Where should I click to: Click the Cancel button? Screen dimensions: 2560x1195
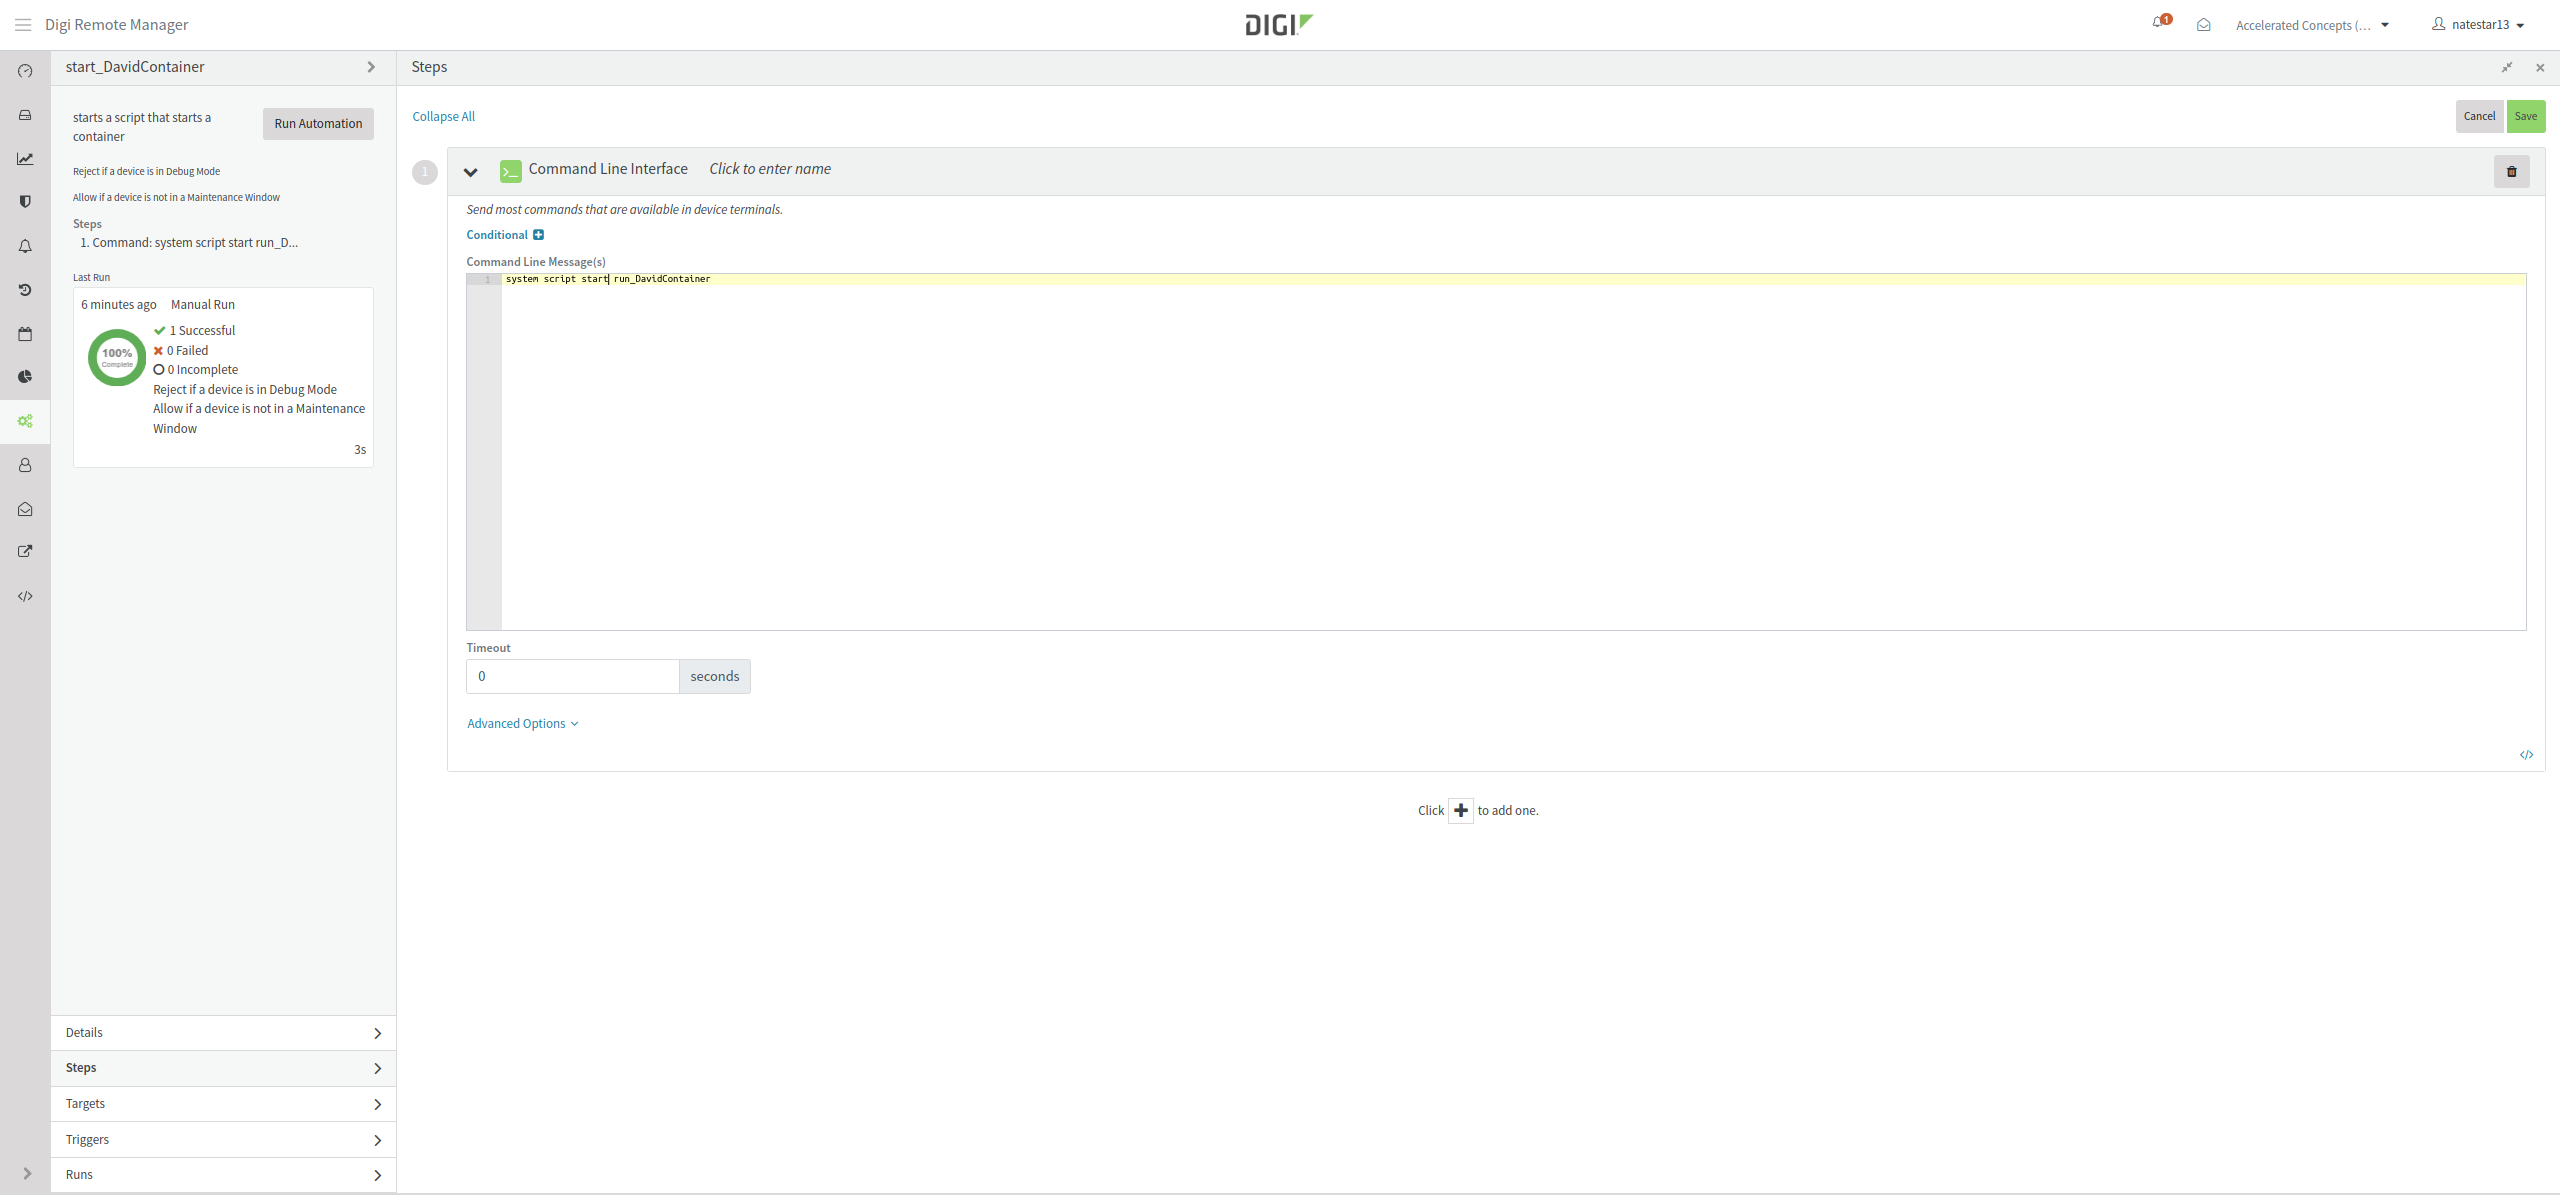tap(2479, 116)
